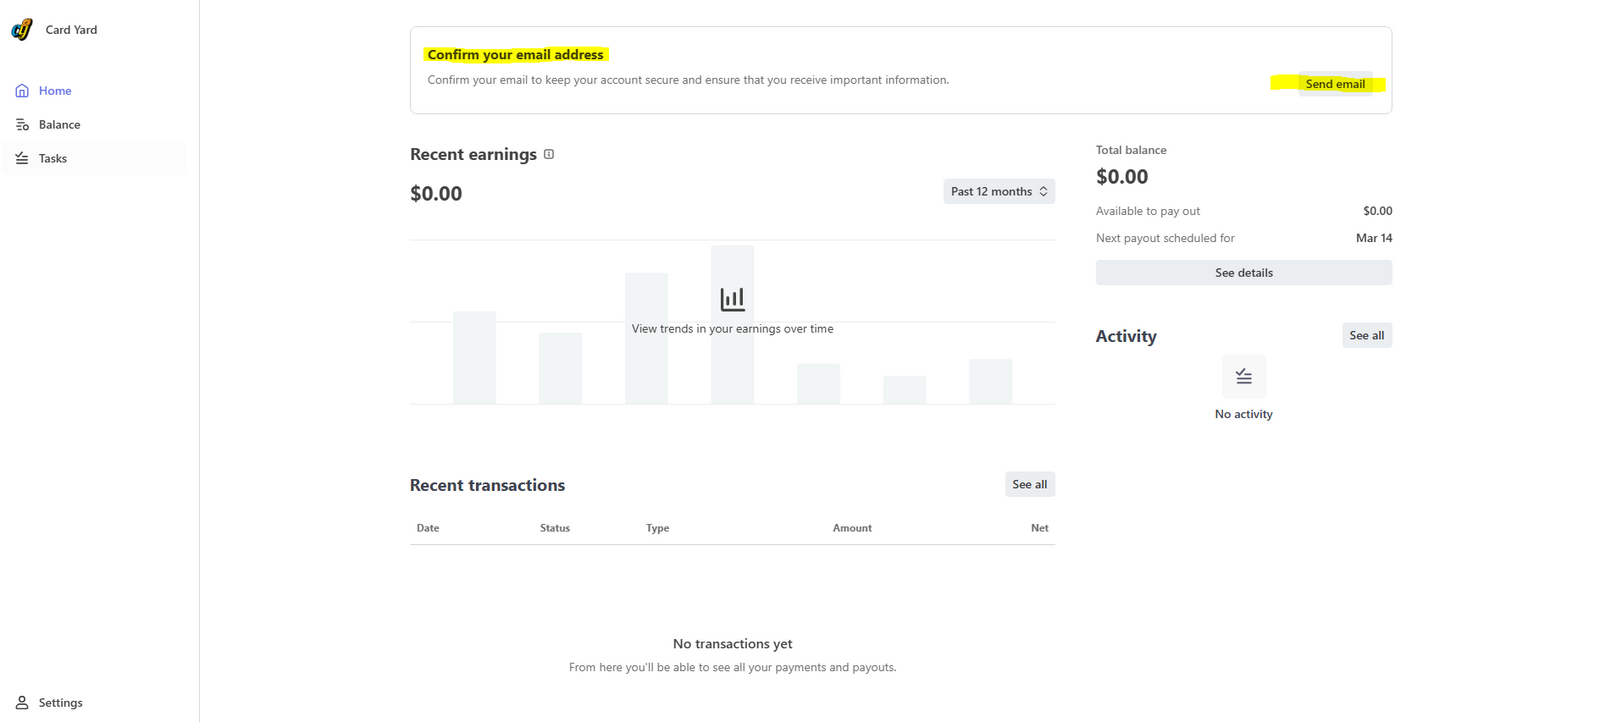Click the No activity checklist icon
This screenshot has width=1600, height=722.
point(1243,377)
